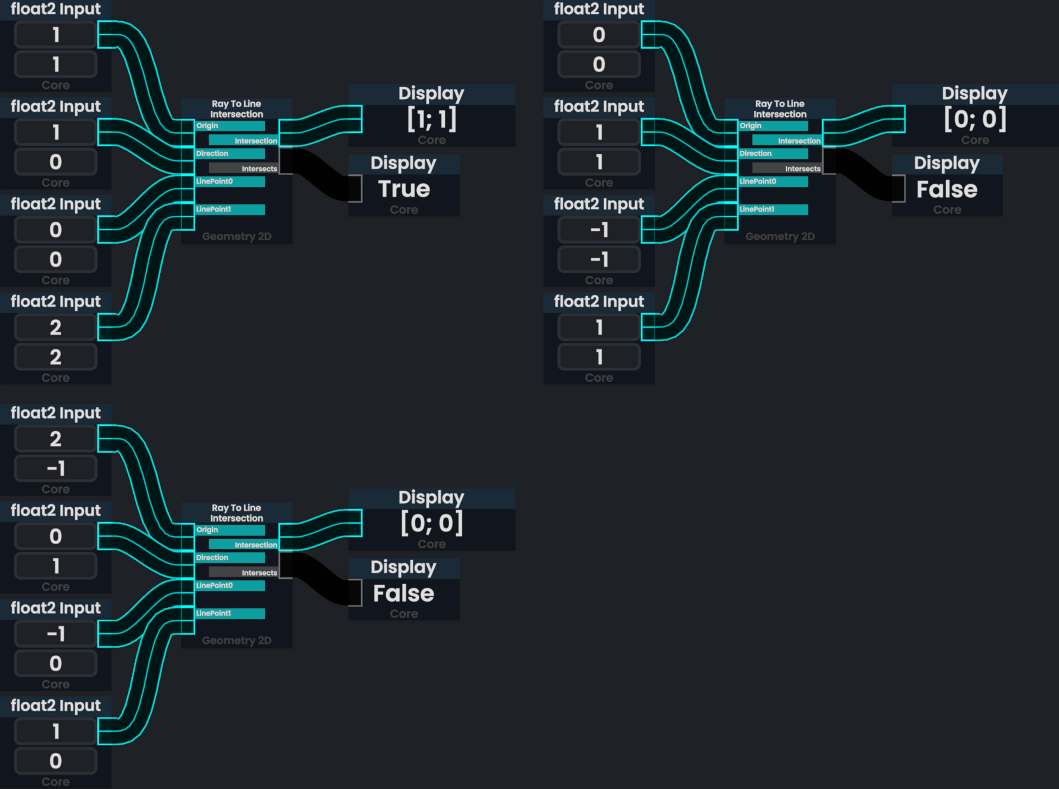The image size is (1059, 789).
Task: Click Direction port on top-right intersection node
Action: (x=773, y=154)
